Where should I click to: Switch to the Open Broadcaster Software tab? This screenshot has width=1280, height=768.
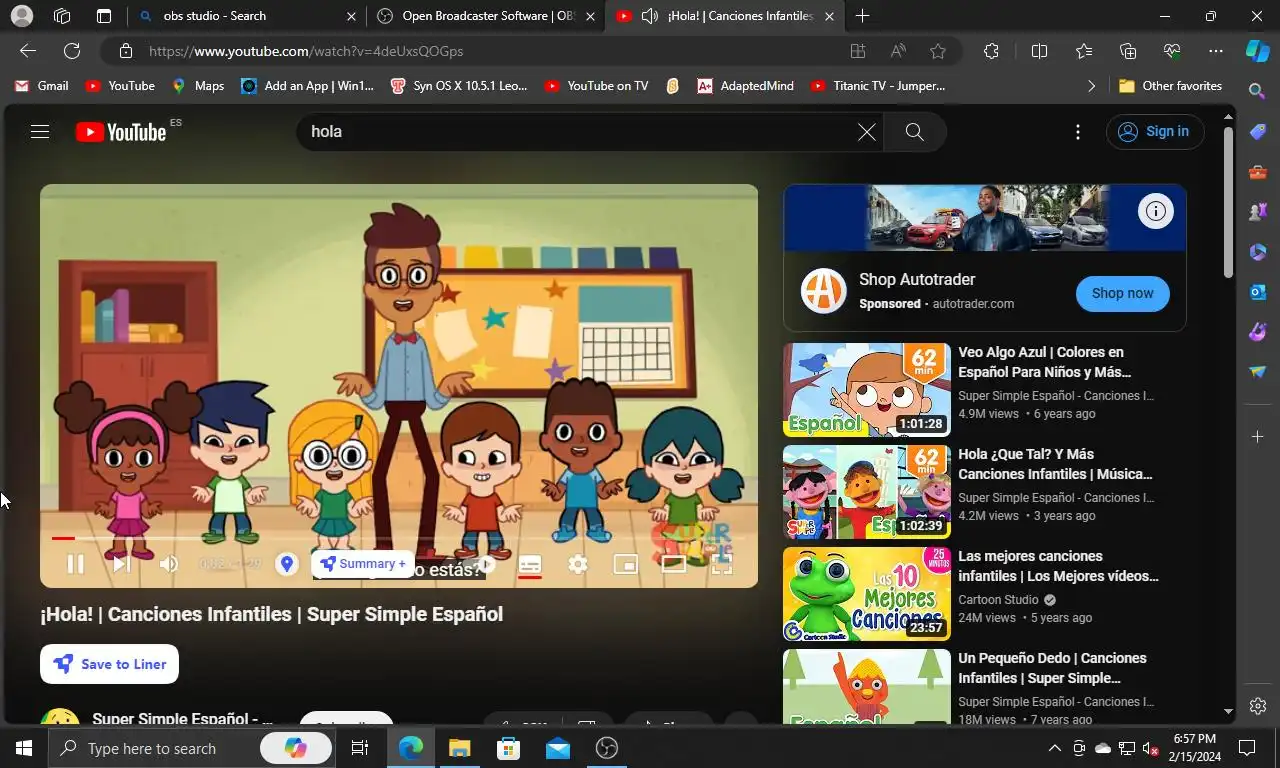pos(486,16)
